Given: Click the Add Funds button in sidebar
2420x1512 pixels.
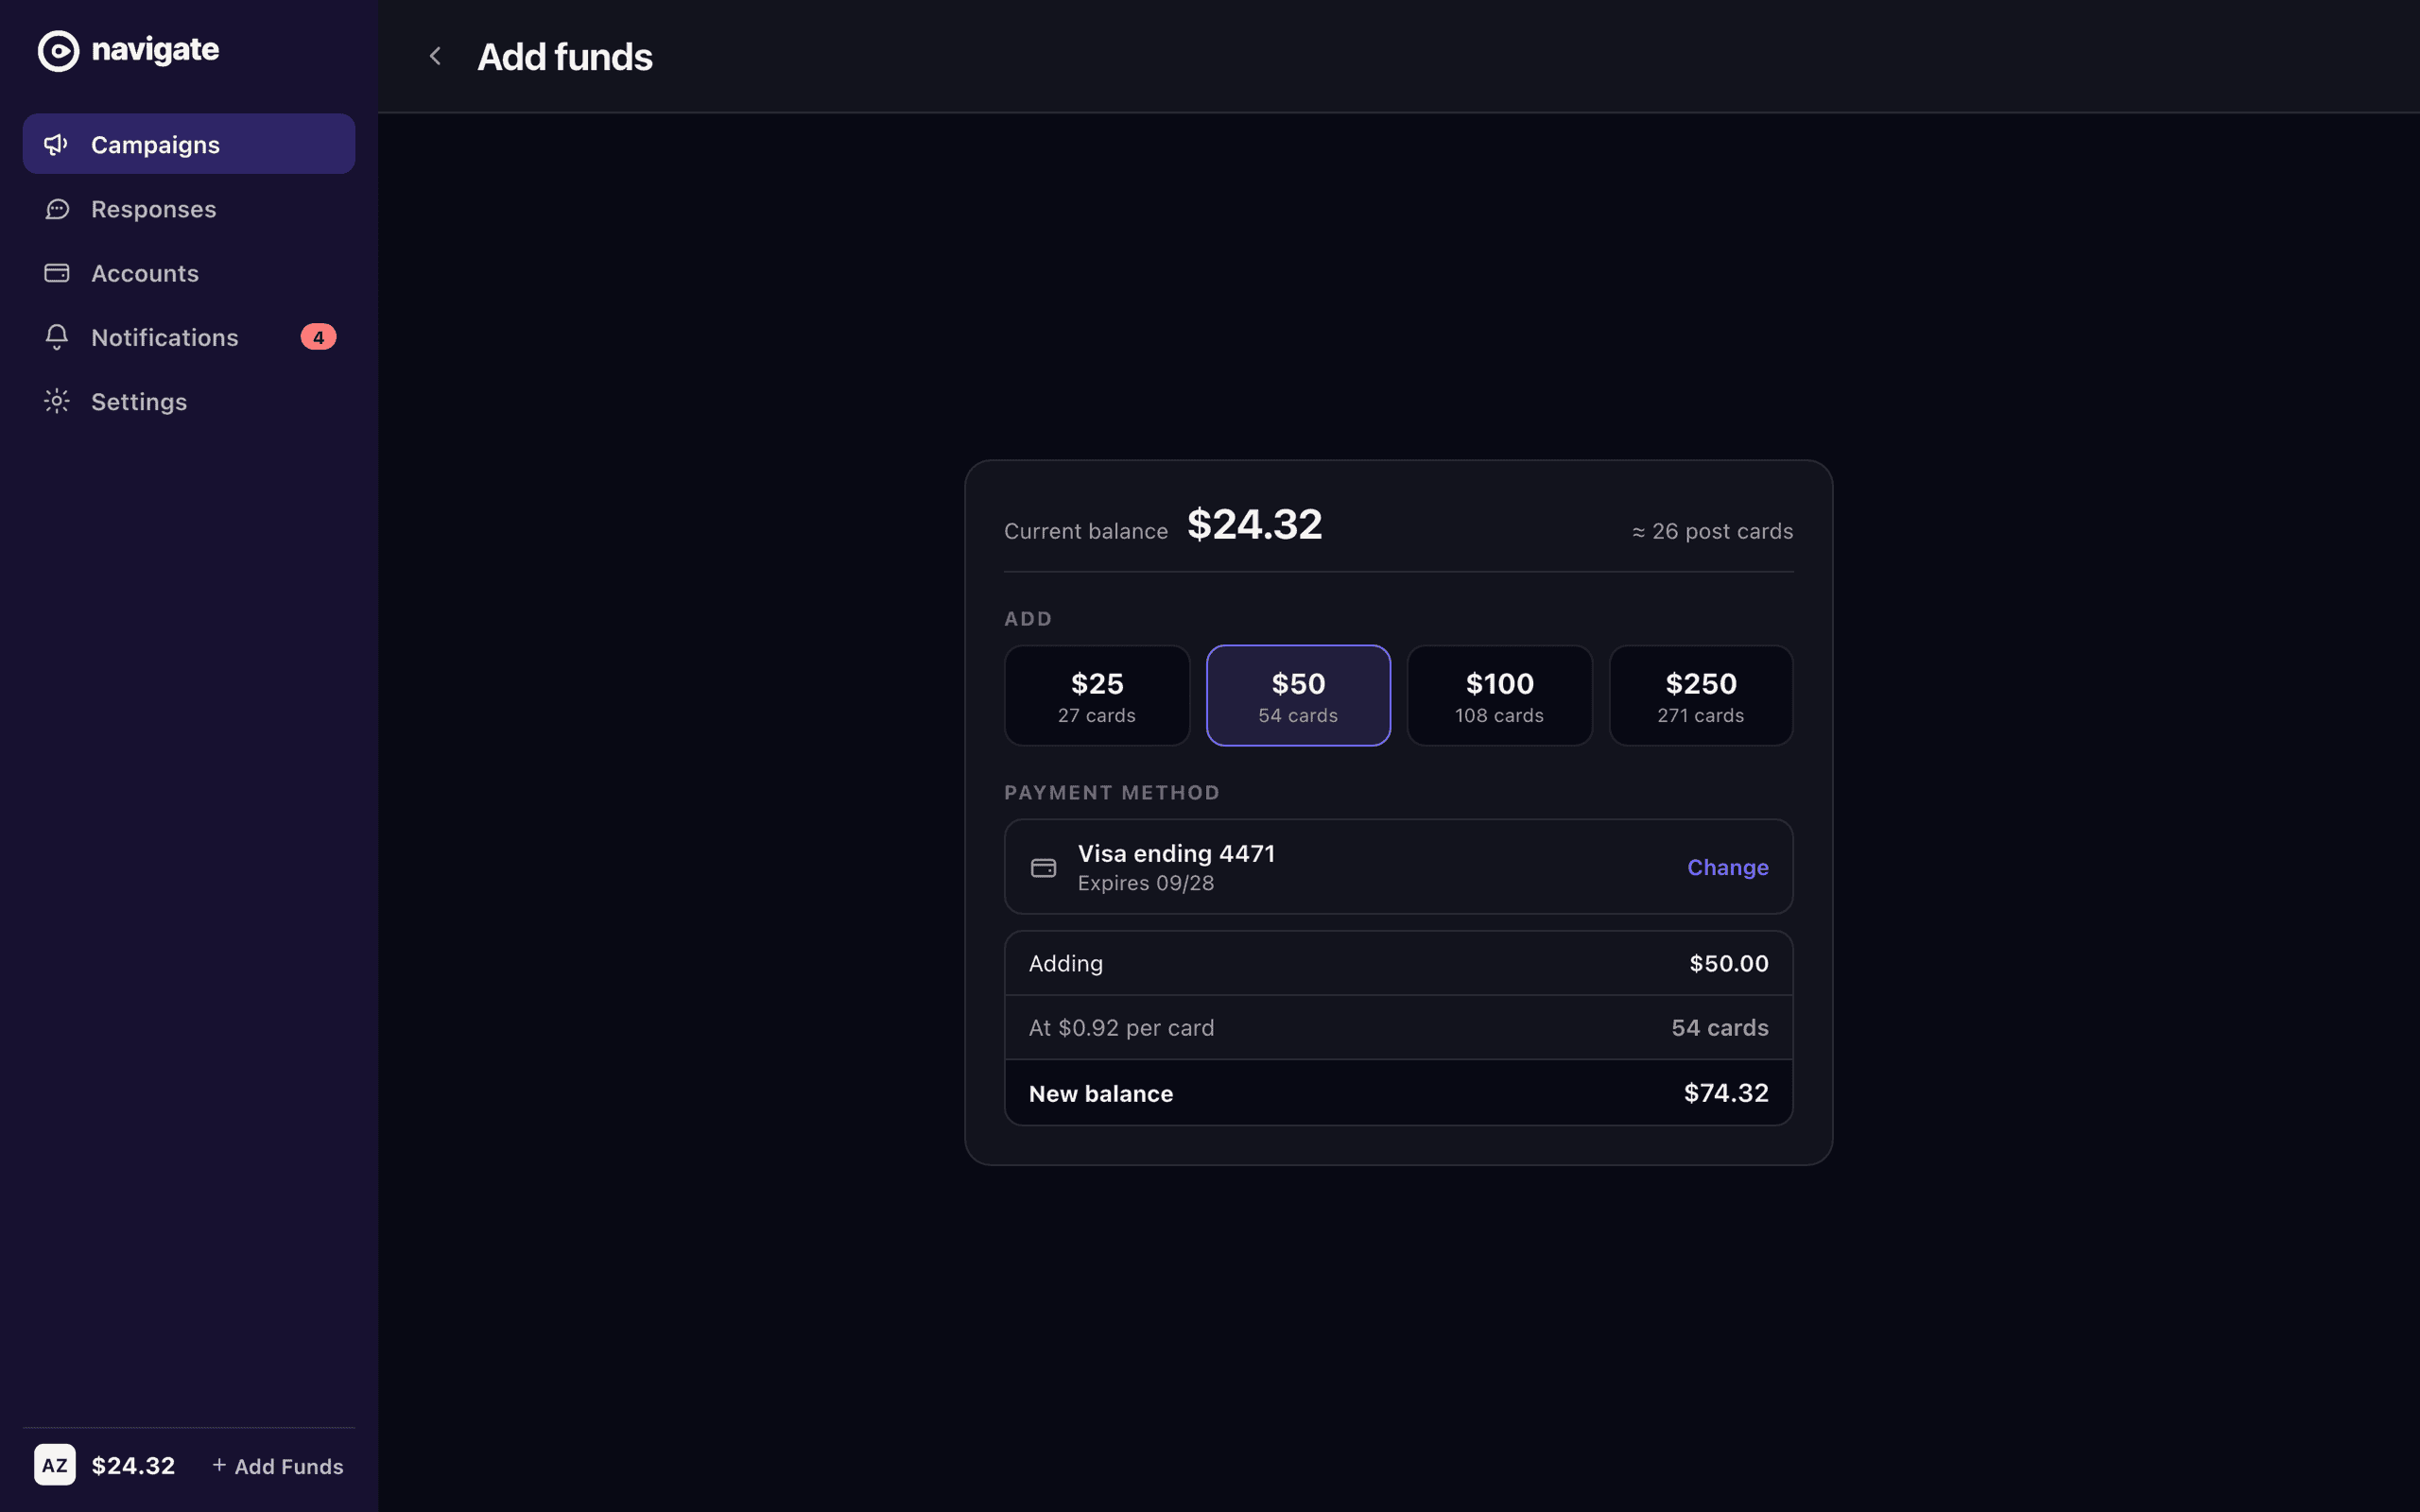Looking at the screenshot, I should click(x=278, y=1466).
